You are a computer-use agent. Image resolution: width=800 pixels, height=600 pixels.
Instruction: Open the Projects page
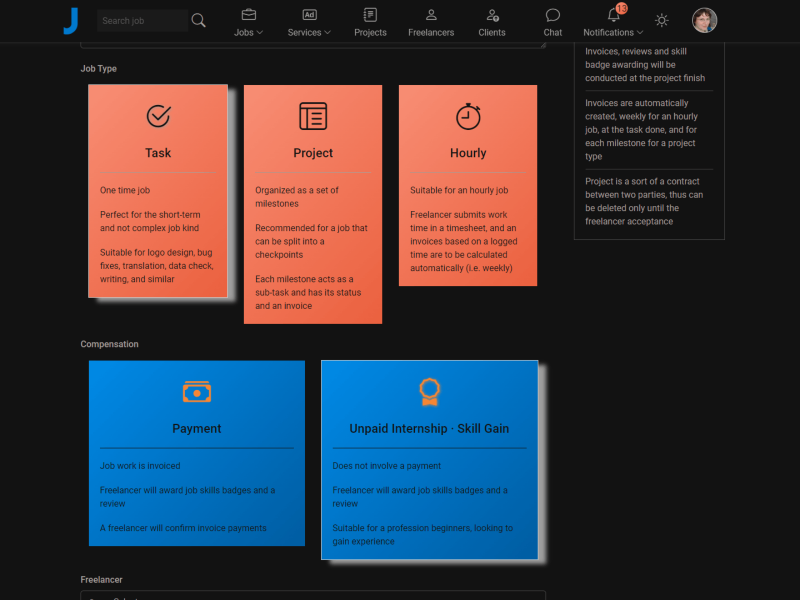(370, 22)
